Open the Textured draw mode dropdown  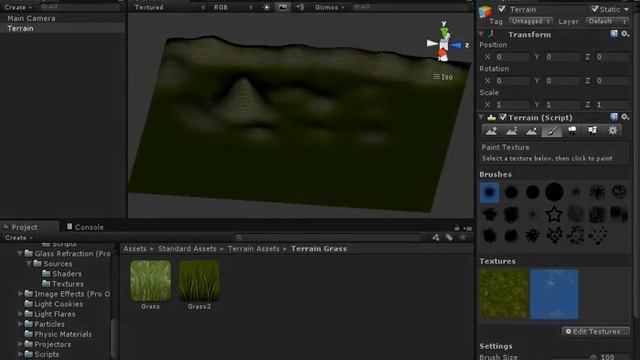point(169,7)
